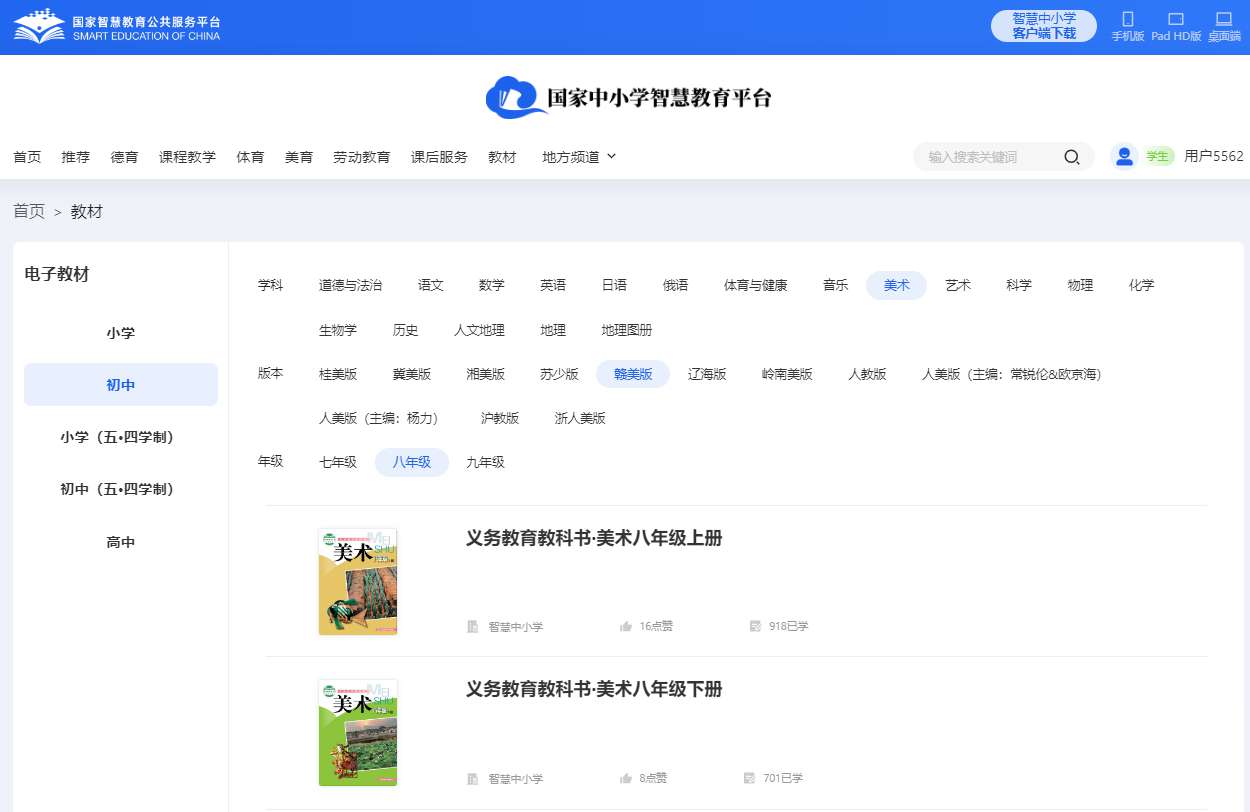Open cover thumbnail of 美术八年级下册
Image resolution: width=1250 pixels, height=812 pixels.
pos(358,733)
